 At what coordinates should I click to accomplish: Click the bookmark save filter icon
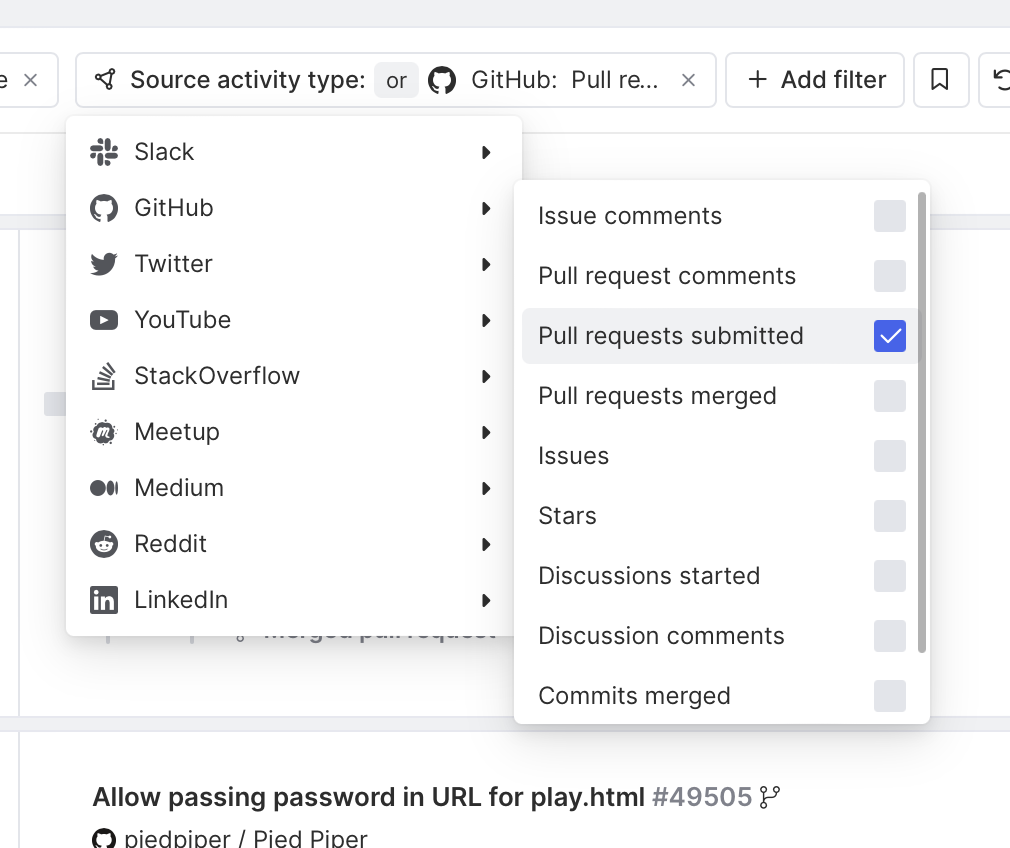(x=940, y=80)
